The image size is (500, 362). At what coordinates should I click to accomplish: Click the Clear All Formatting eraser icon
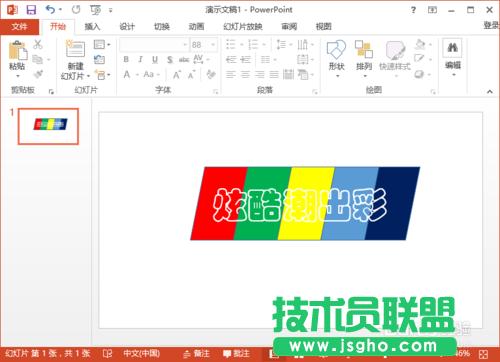tap(211, 74)
